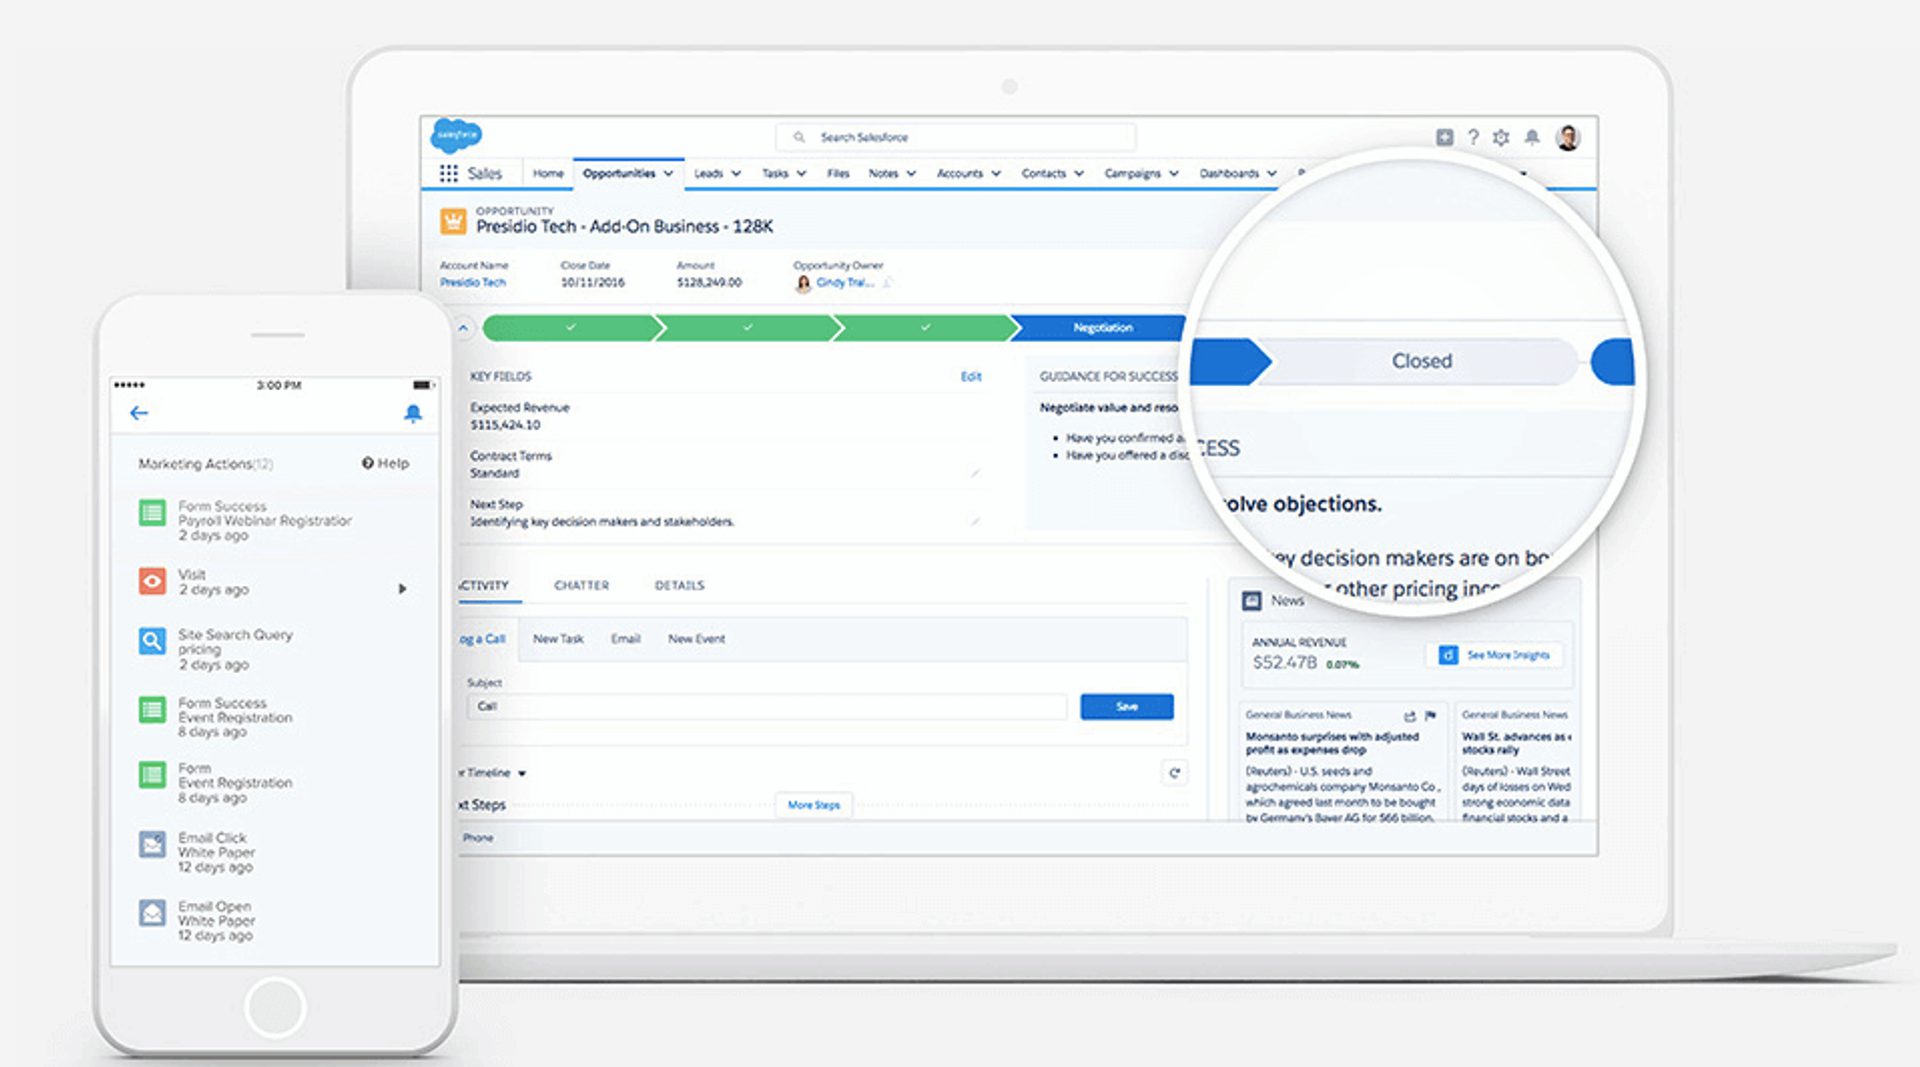
Task: Open notifications via the bell icon
Action: coord(1533,137)
